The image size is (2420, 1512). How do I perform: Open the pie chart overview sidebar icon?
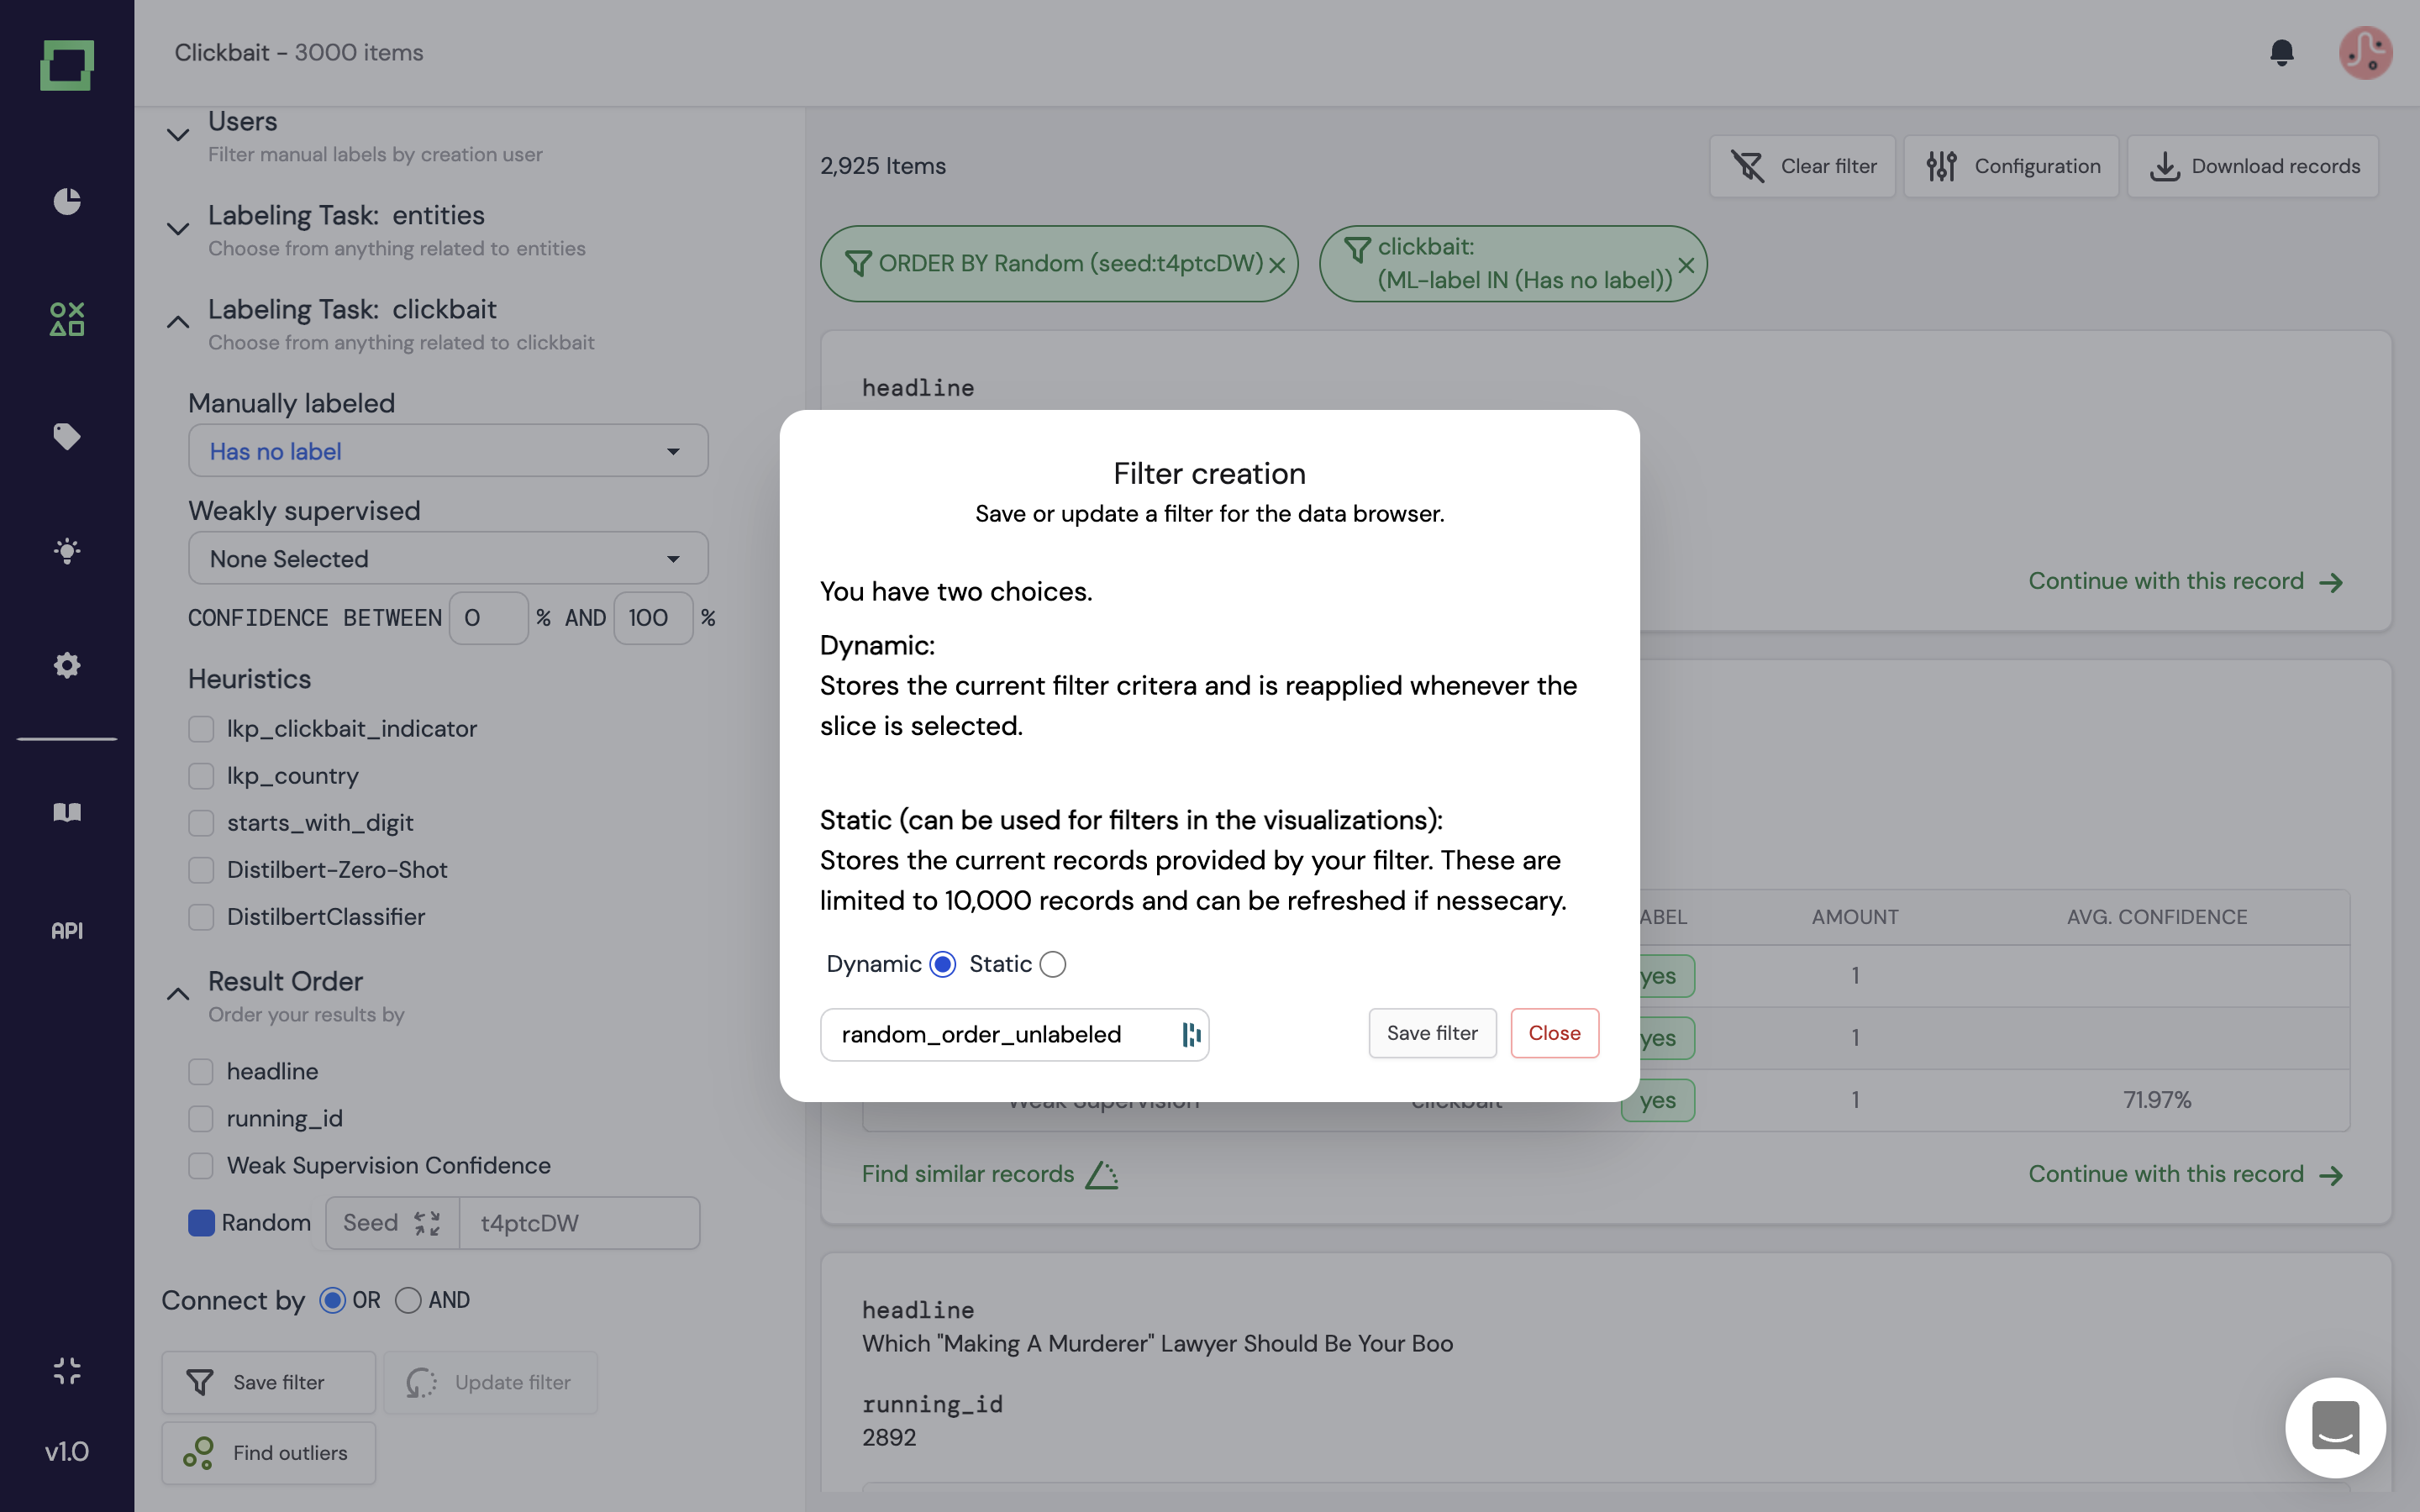(67, 202)
